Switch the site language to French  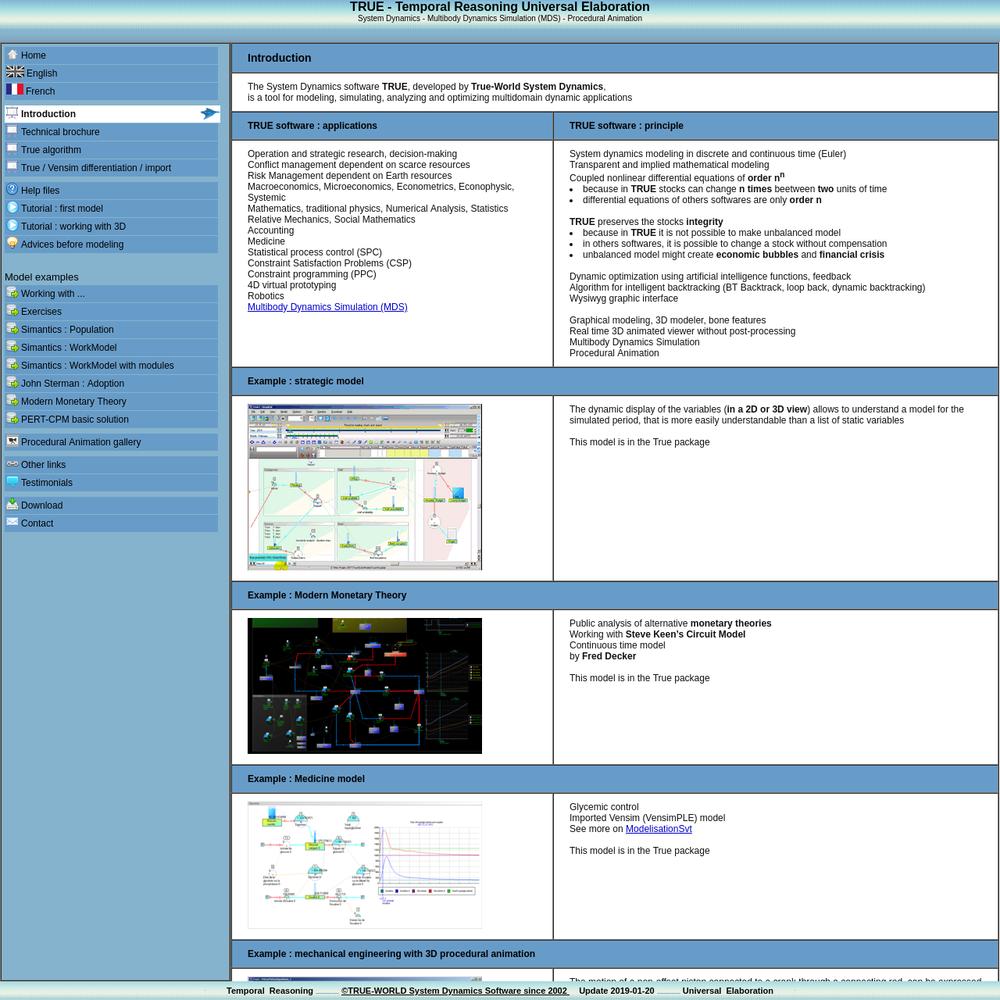pyautogui.click(x=111, y=91)
